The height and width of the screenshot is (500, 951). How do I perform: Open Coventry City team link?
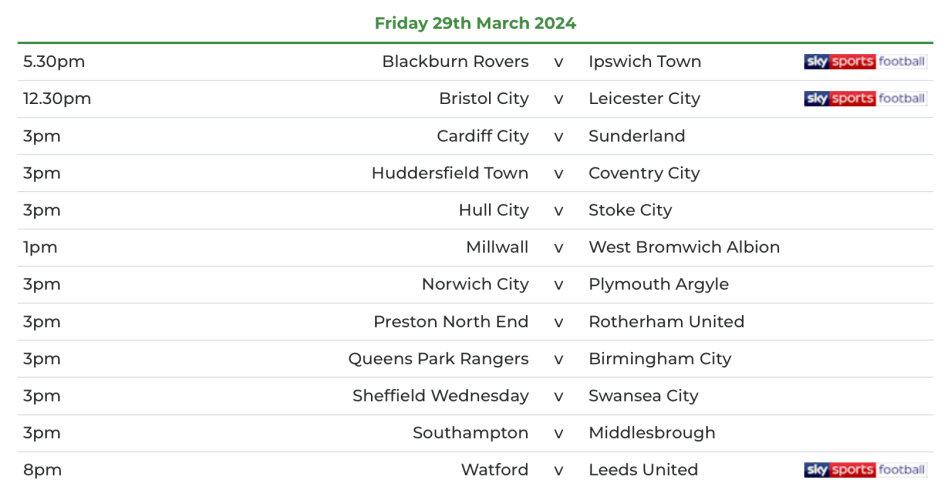644,173
